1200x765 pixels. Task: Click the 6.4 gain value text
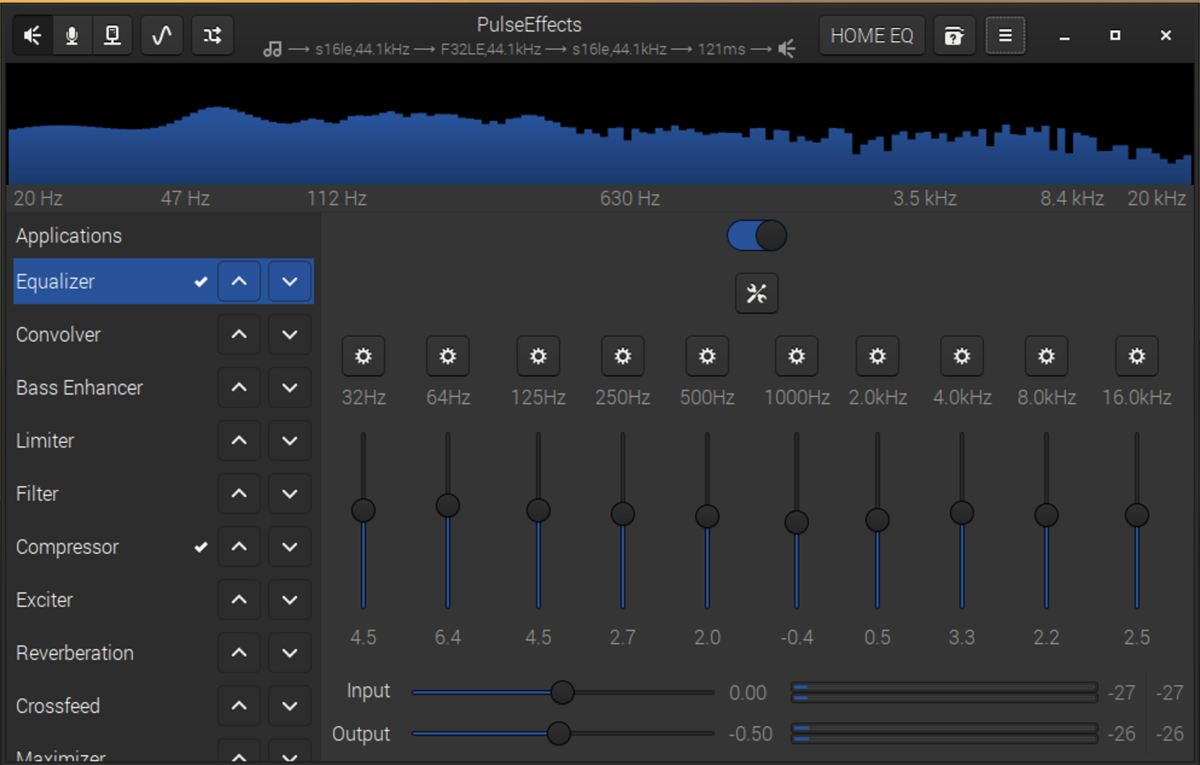pyautogui.click(x=448, y=637)
